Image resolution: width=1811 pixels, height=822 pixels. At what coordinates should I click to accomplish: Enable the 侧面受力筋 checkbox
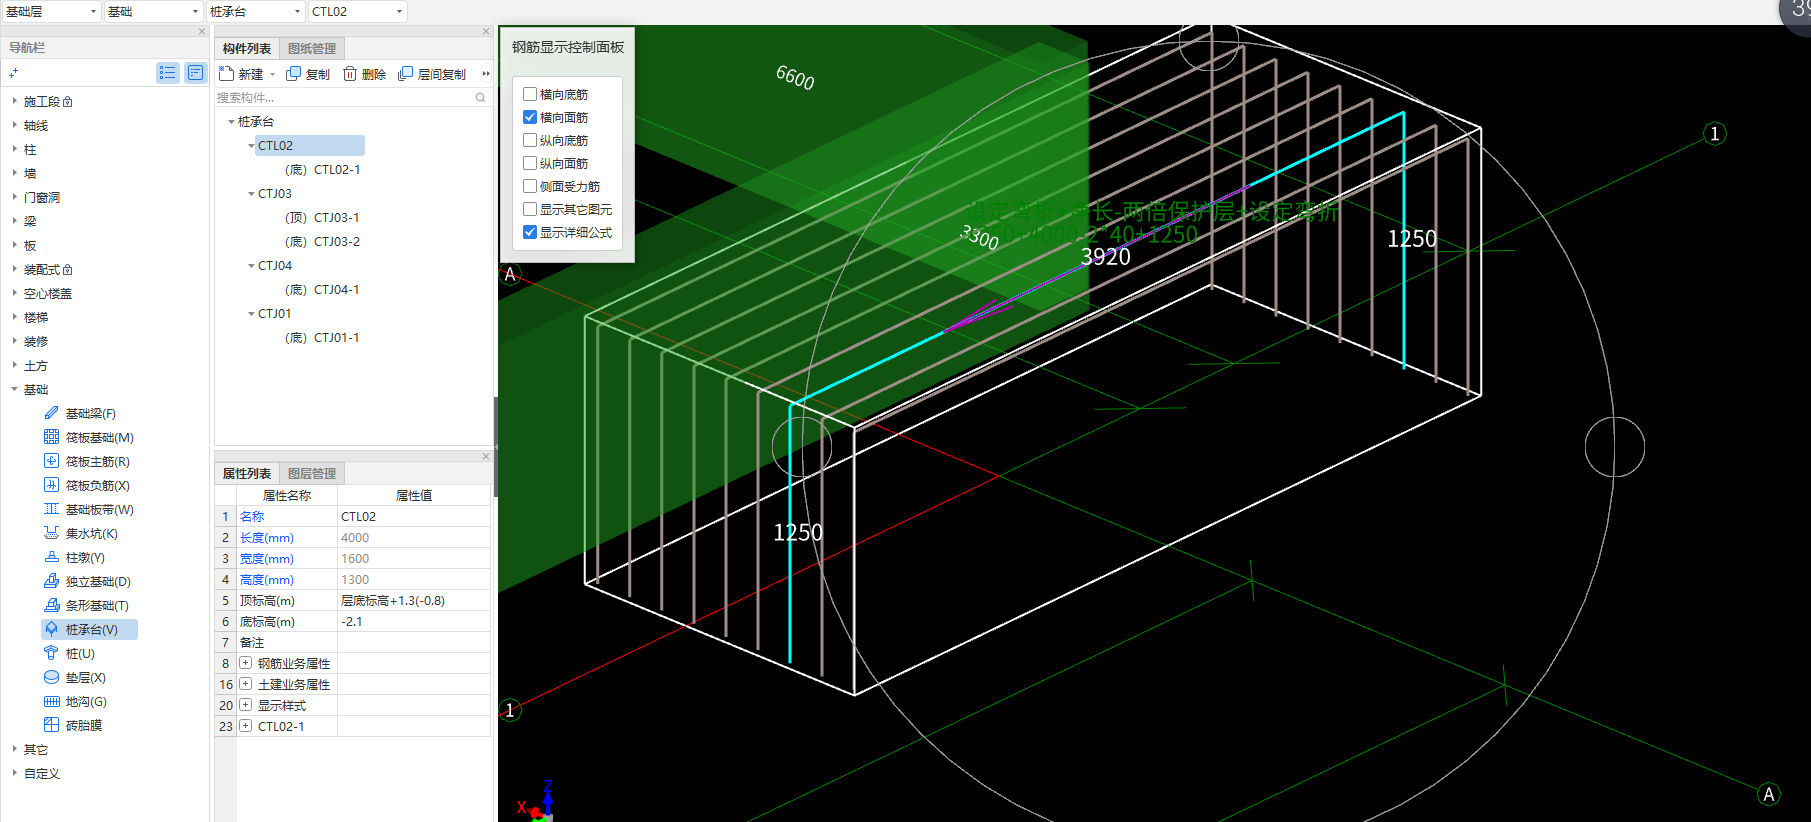click(530, 186)
